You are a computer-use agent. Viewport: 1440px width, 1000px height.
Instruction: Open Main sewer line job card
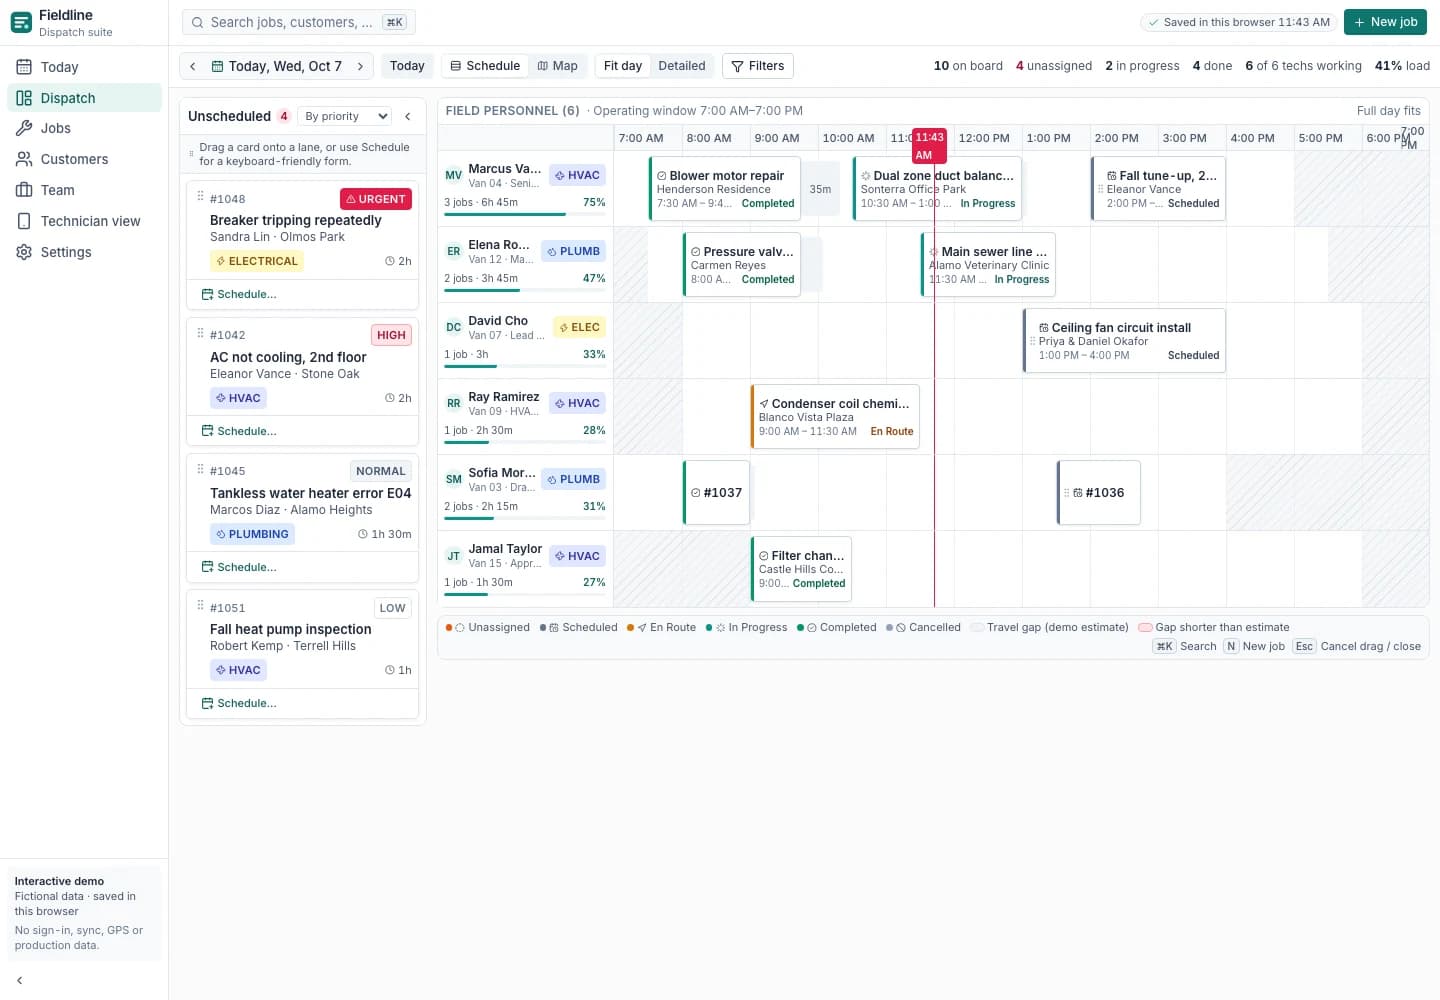(x=988, y=265)
